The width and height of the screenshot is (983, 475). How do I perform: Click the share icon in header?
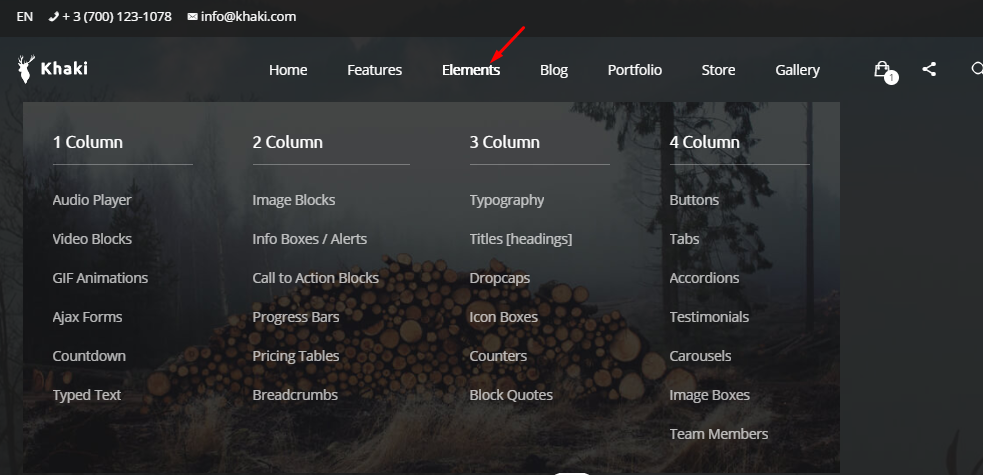click(929, 69)
